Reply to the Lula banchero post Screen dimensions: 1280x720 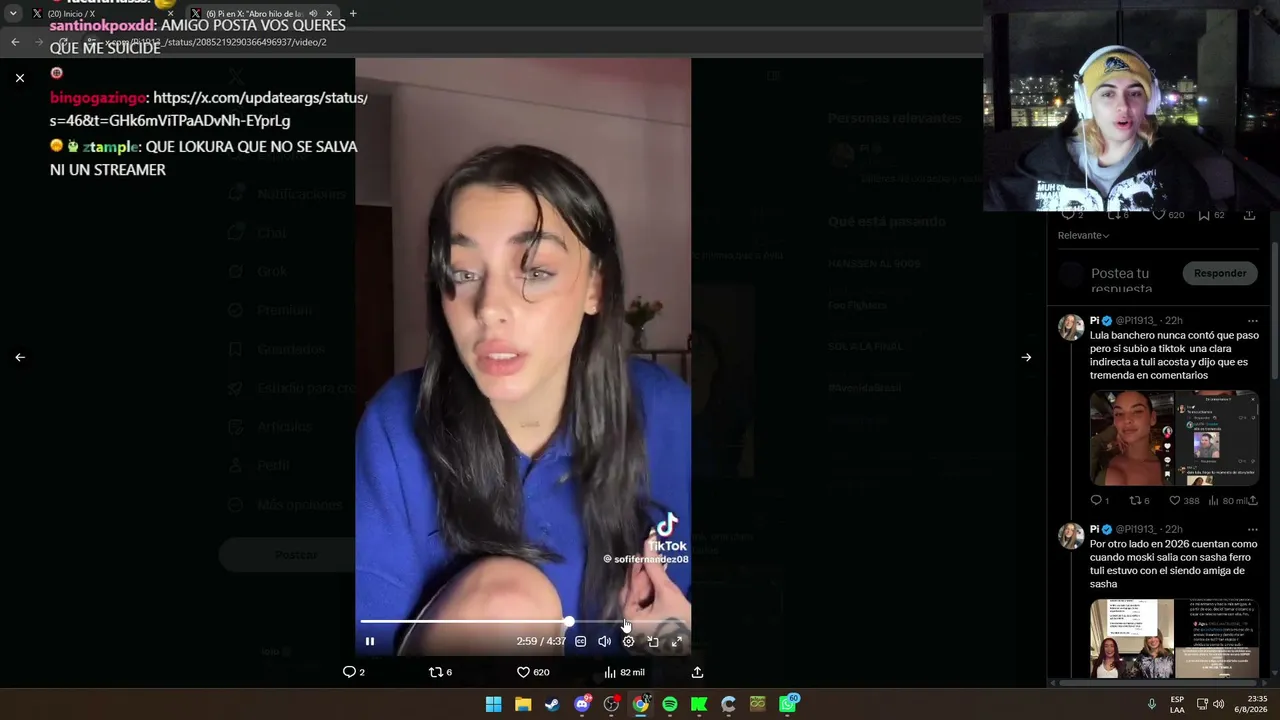pos(1099,500)
